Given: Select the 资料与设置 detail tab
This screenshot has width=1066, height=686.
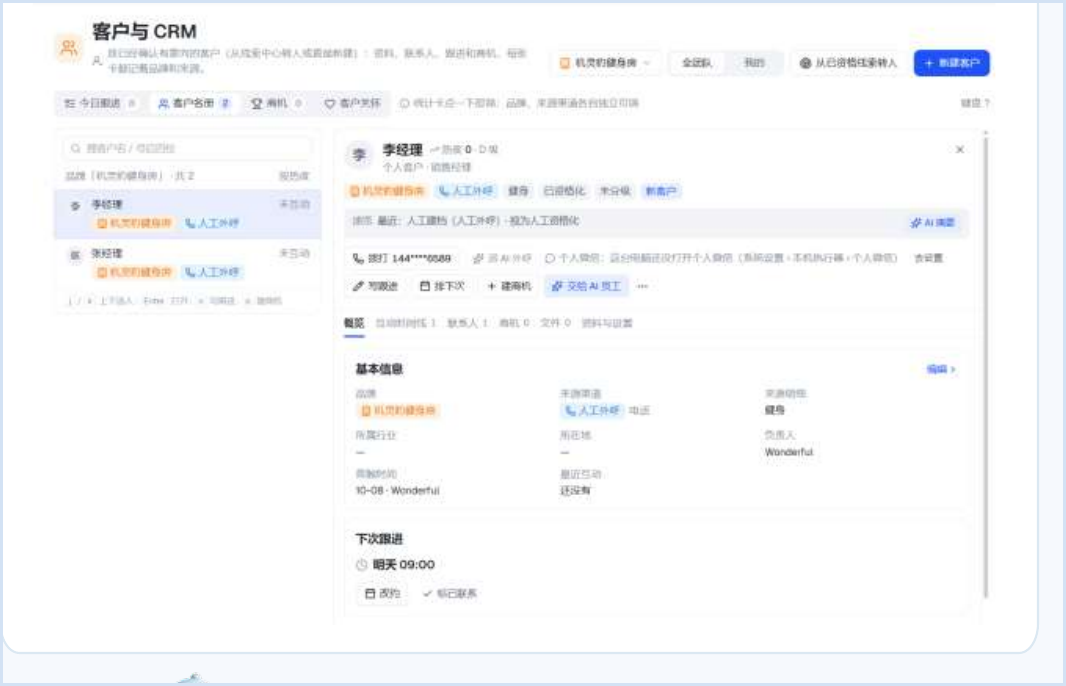Looking at the screenshot, I should [x=607, y=324].
